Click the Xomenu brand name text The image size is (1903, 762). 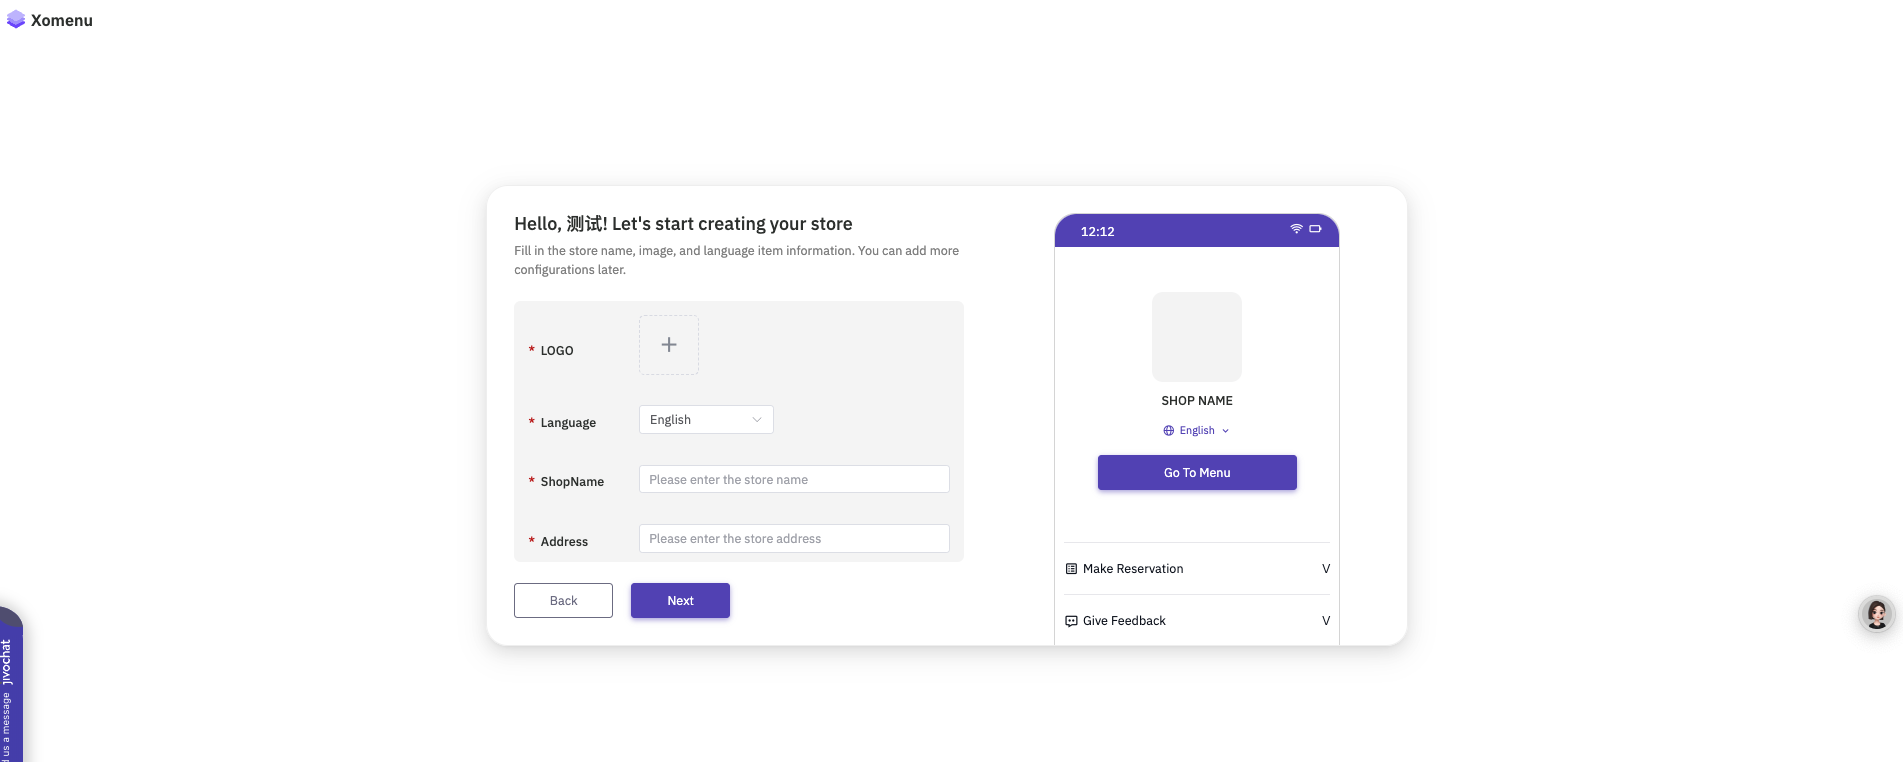(62, 21)
